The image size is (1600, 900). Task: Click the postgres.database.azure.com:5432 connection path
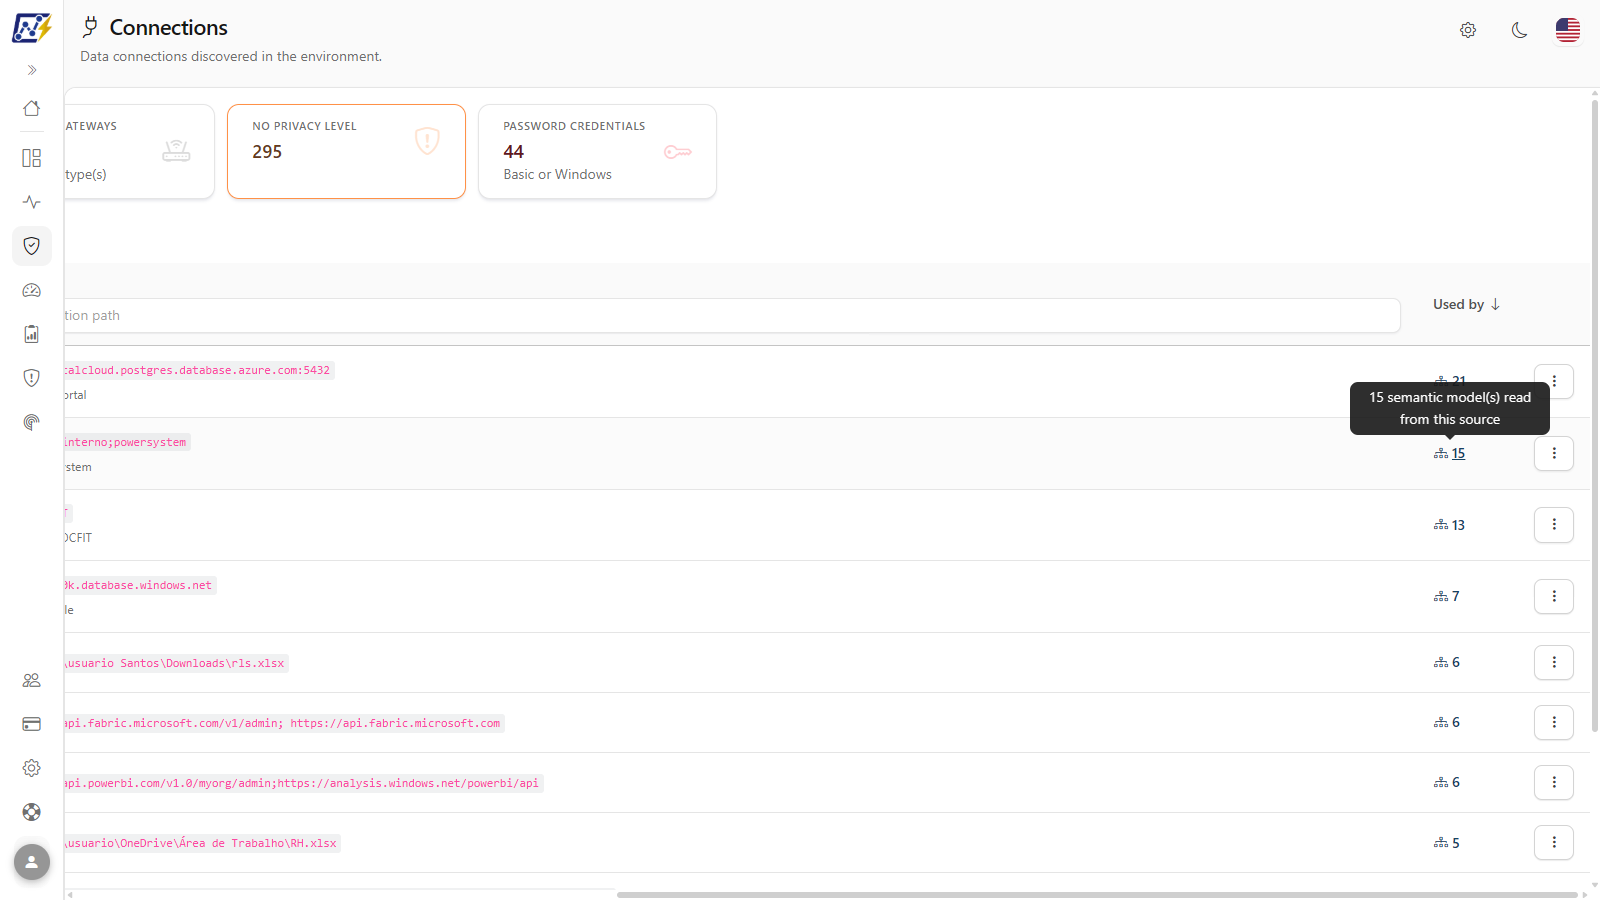point(199,370)
